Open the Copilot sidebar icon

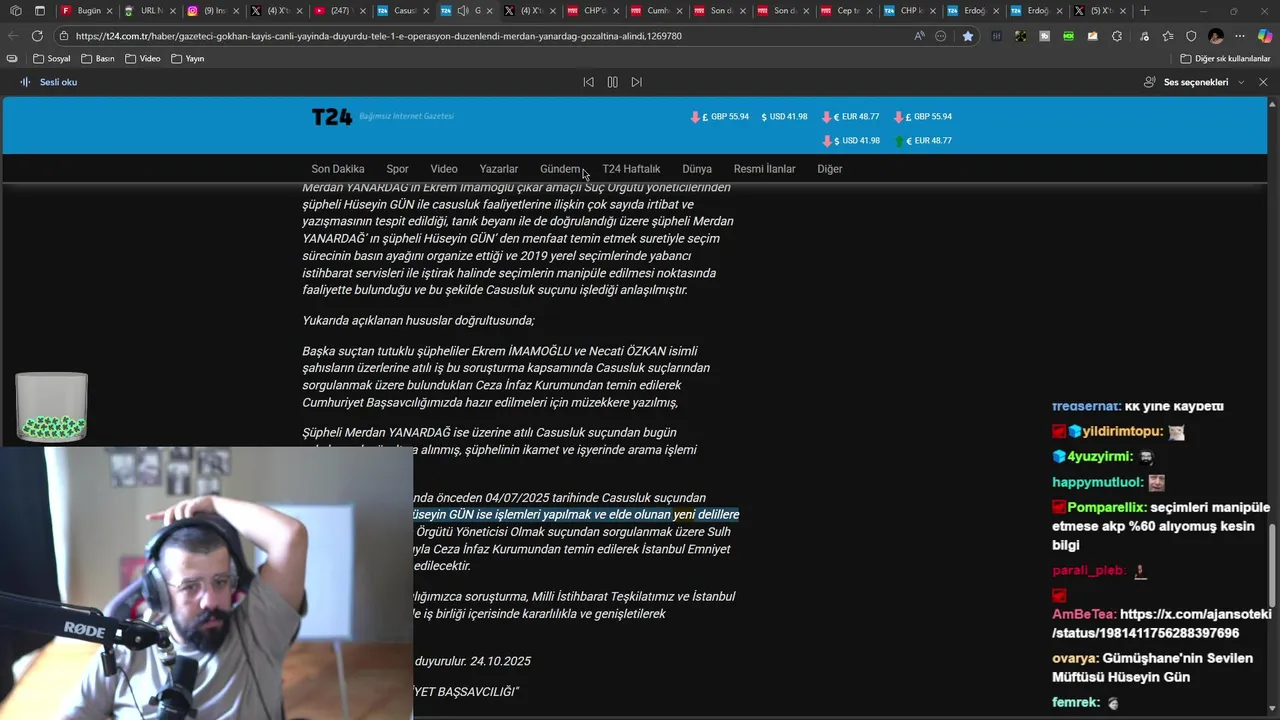pos(1265,36)
